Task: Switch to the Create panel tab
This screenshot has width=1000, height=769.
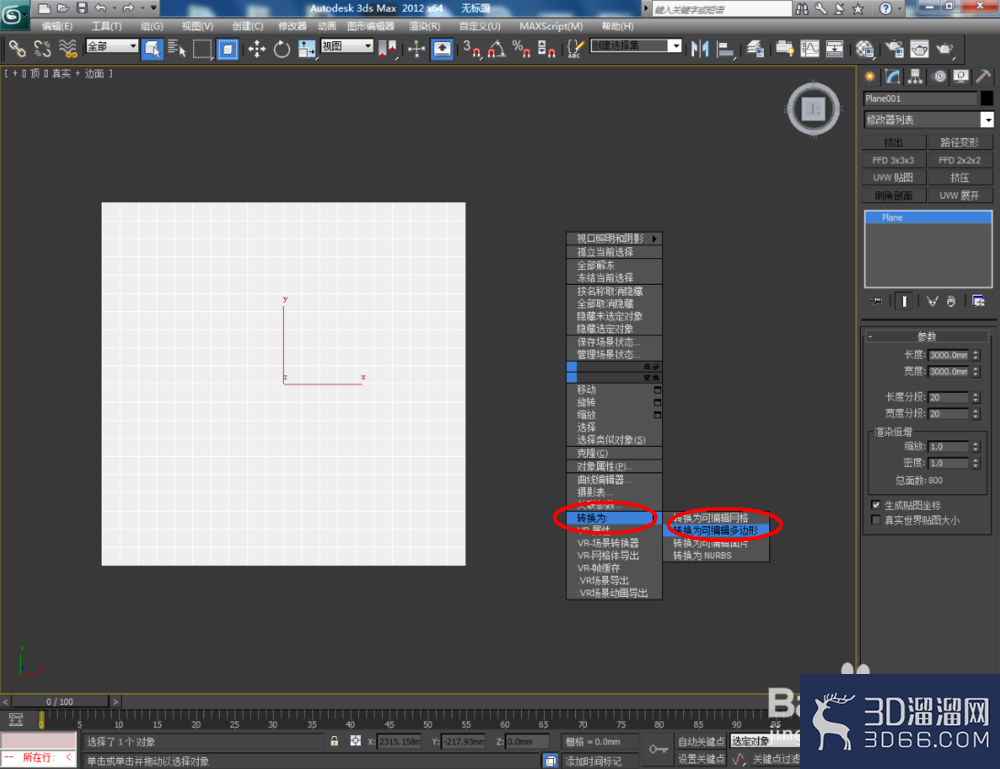Action: click(x=870, y=77)
